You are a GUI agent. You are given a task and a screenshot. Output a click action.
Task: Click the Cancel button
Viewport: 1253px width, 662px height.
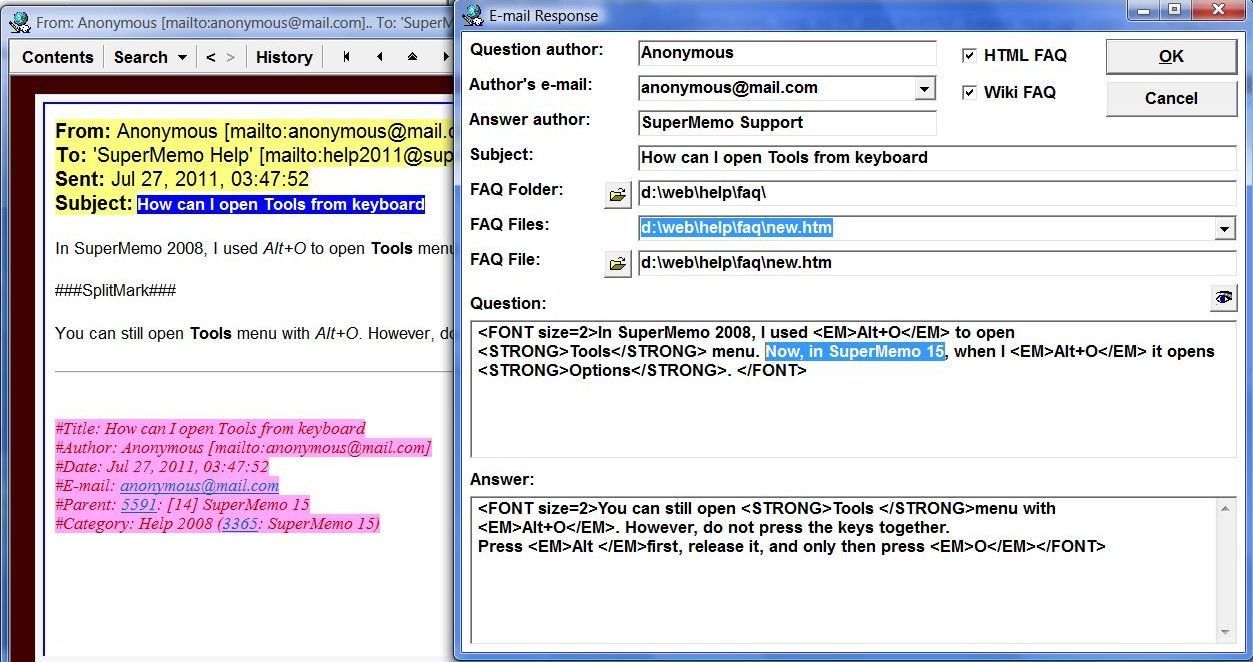(1170, 98)
